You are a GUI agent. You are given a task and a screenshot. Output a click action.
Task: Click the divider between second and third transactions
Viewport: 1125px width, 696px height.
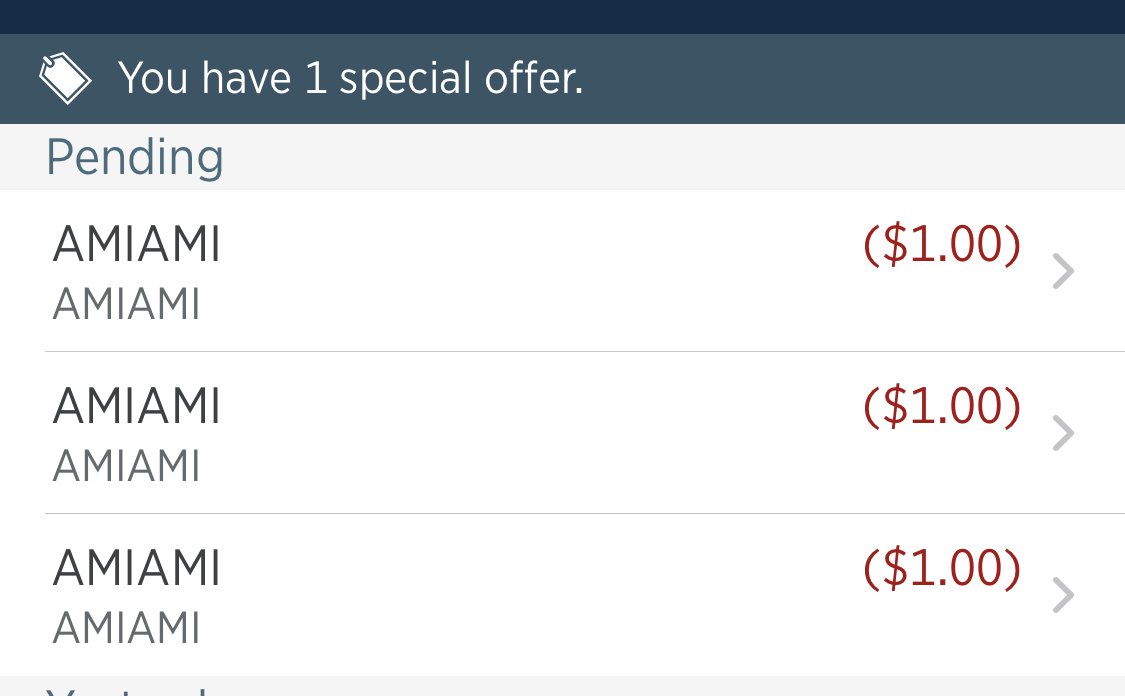click(584, 514)
